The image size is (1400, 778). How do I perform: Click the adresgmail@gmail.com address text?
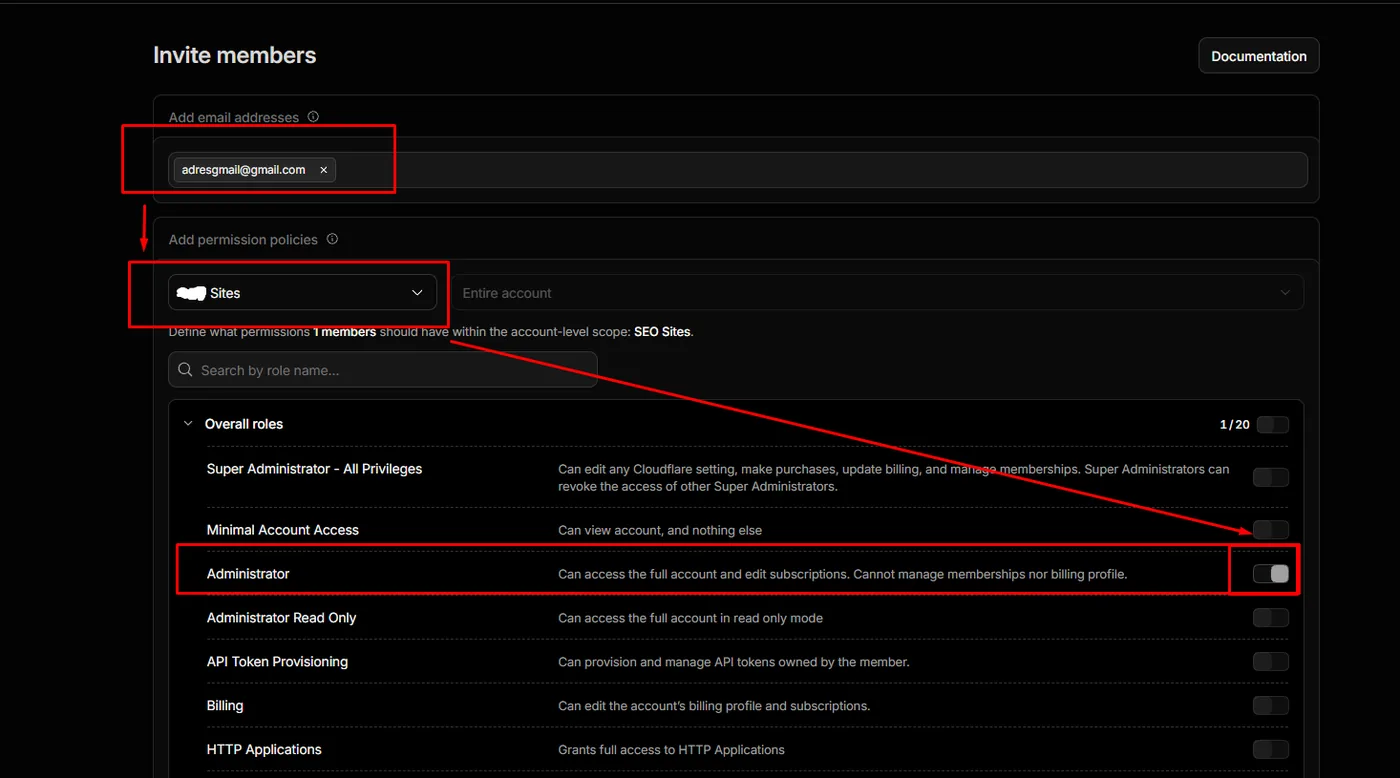(243, 170)
